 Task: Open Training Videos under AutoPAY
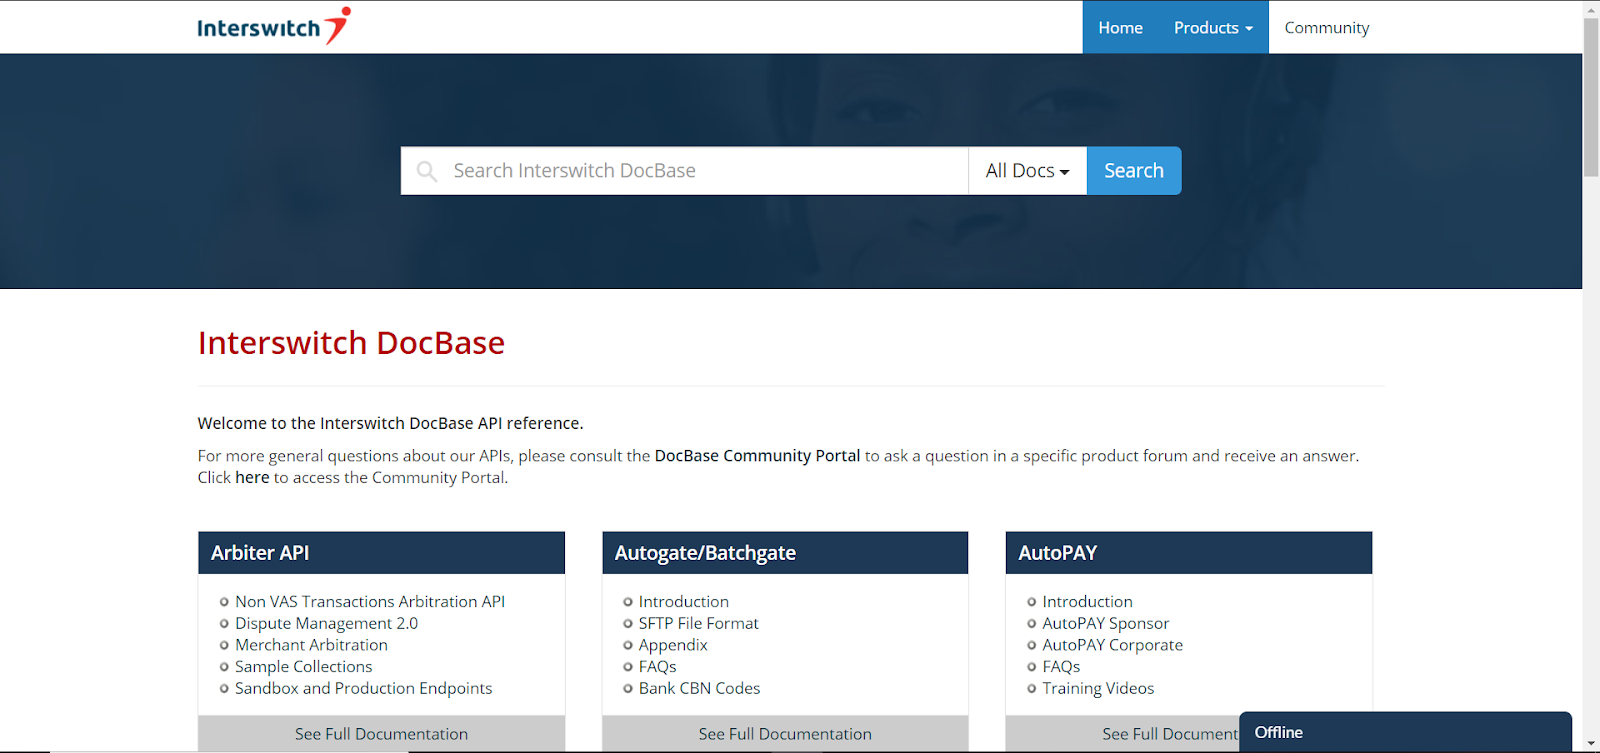click(1098, 689)
